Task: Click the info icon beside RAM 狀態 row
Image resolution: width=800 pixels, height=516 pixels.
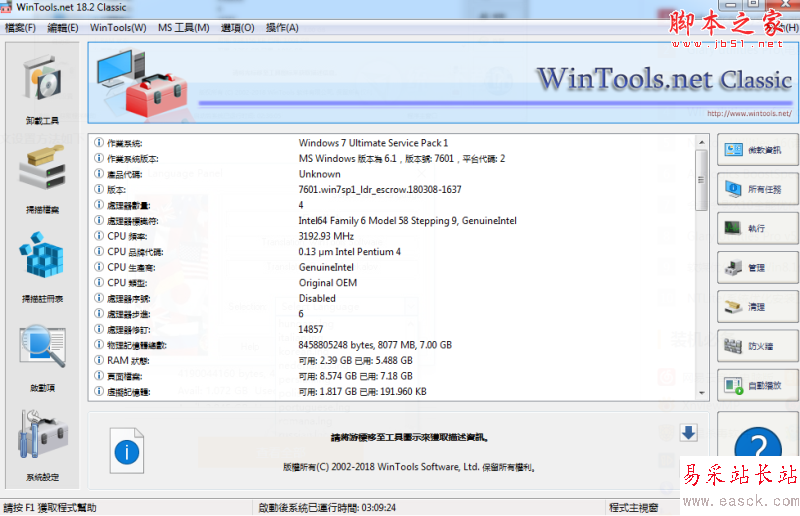Action: coord(99,360)
